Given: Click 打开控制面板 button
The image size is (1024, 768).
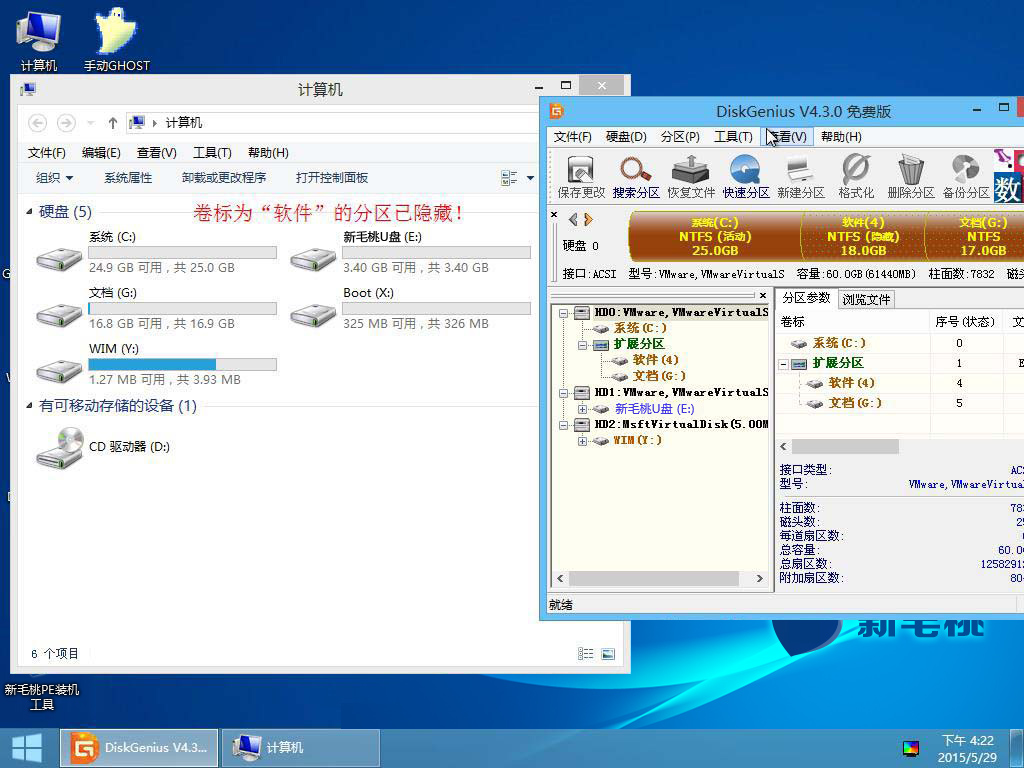Looking at the screenshot, I should tap(332, 178).
